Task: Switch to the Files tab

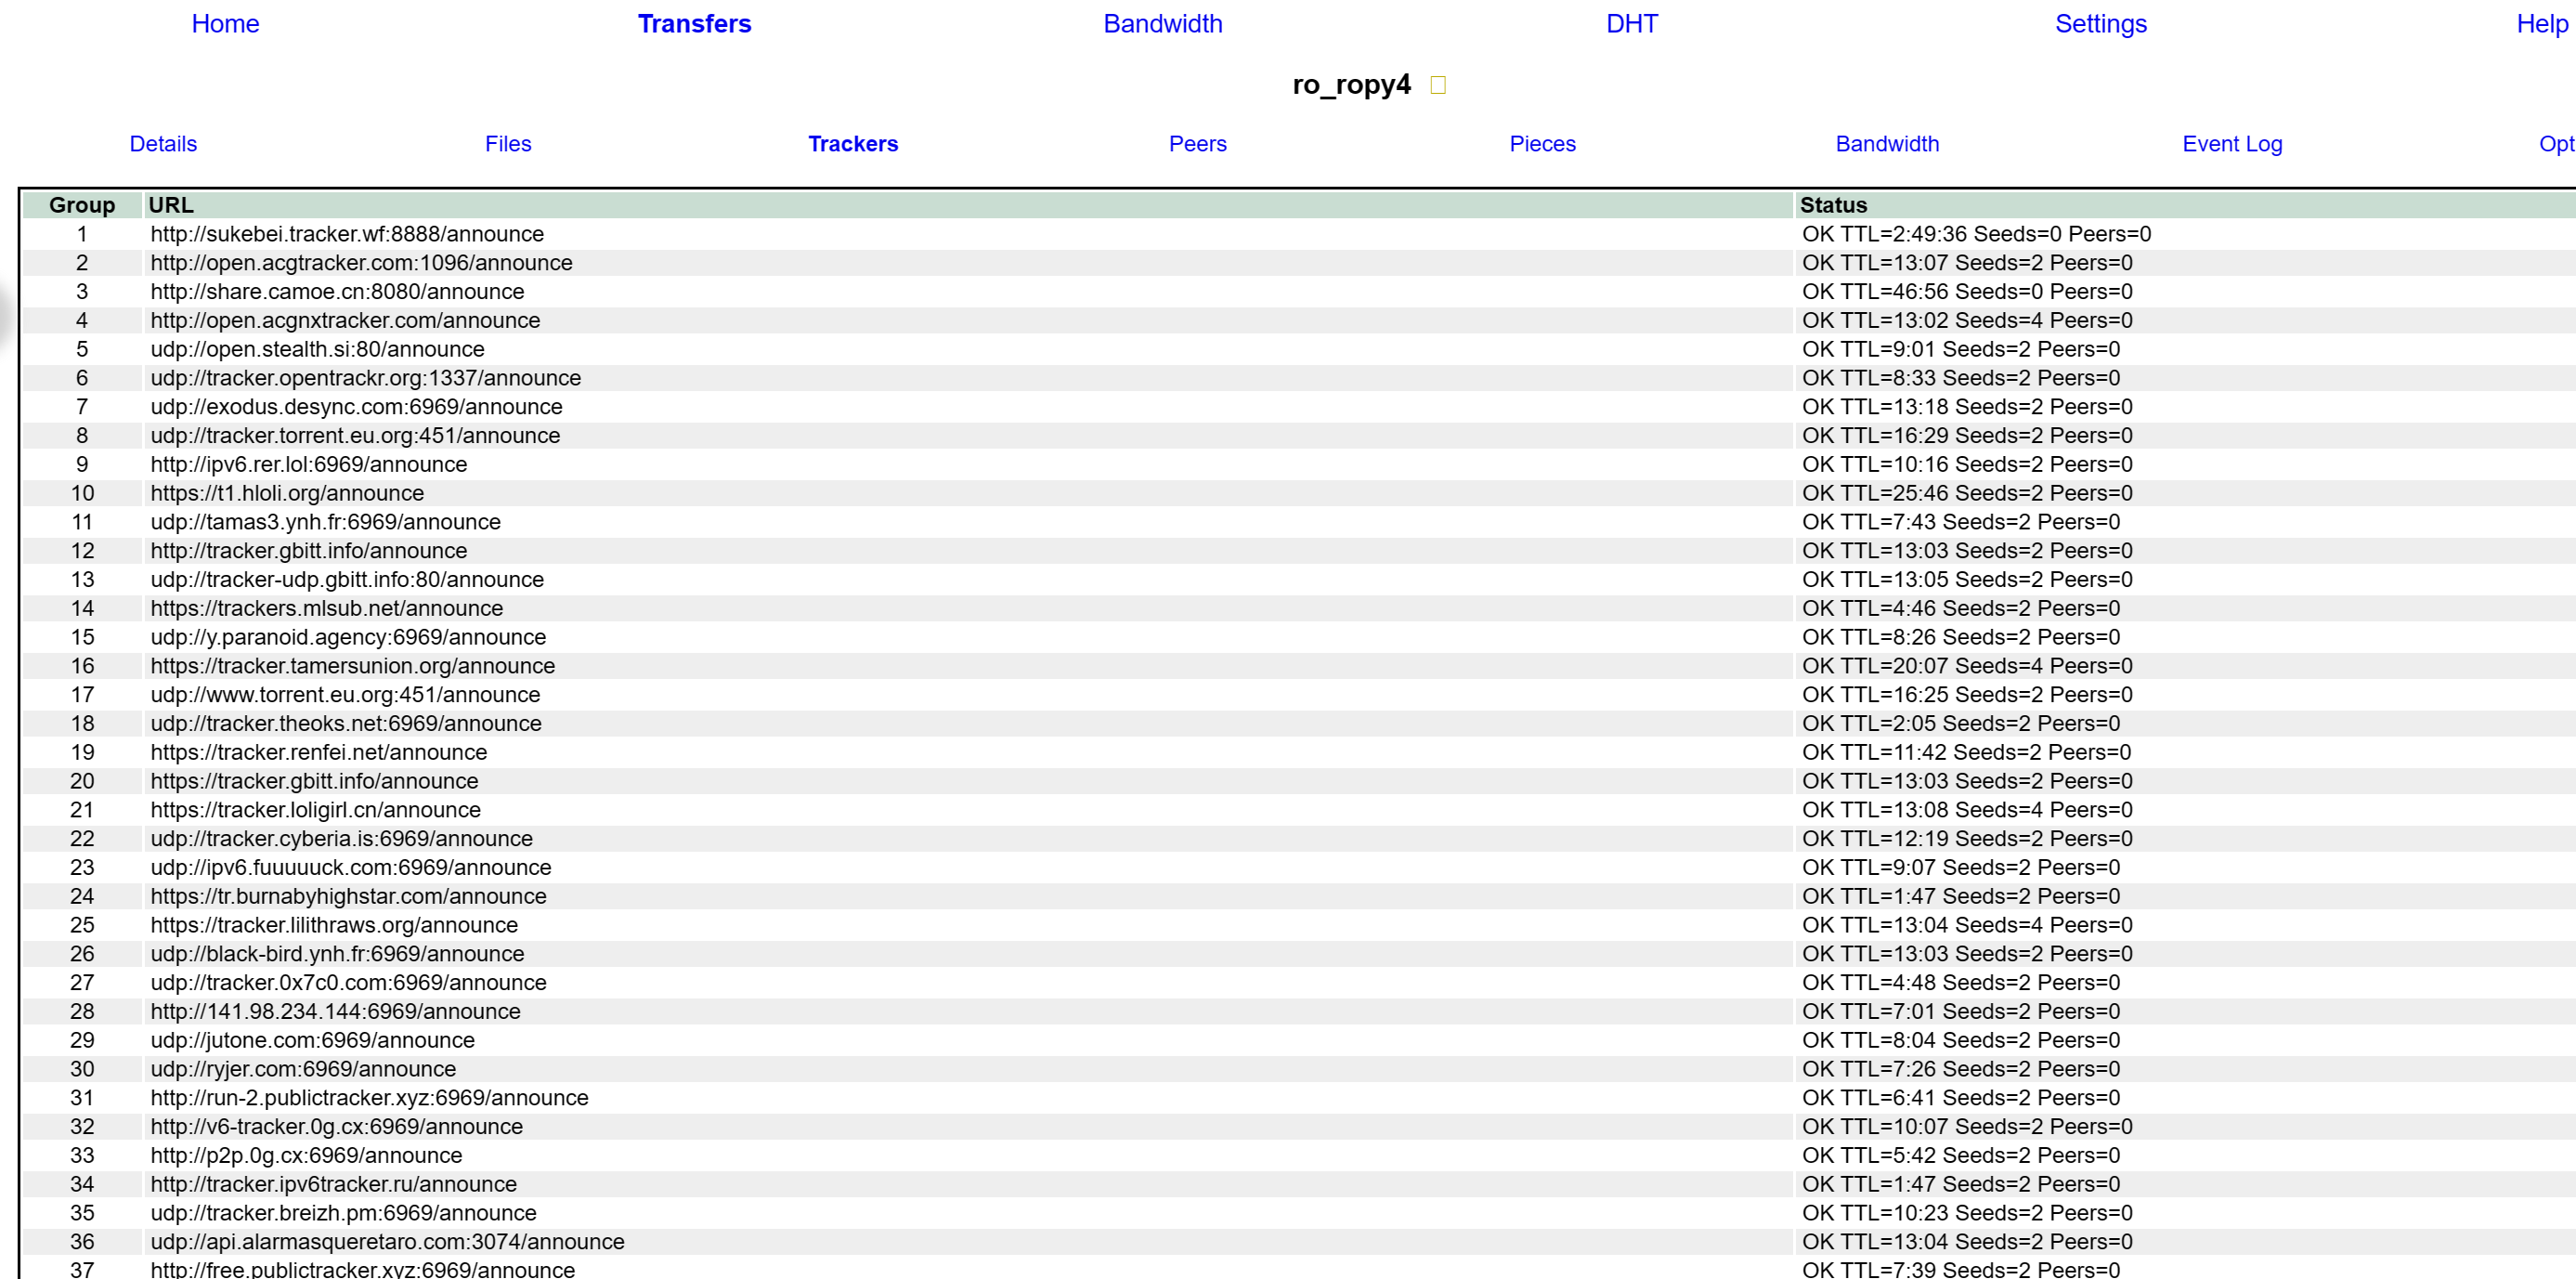Action: click(508, 144)
